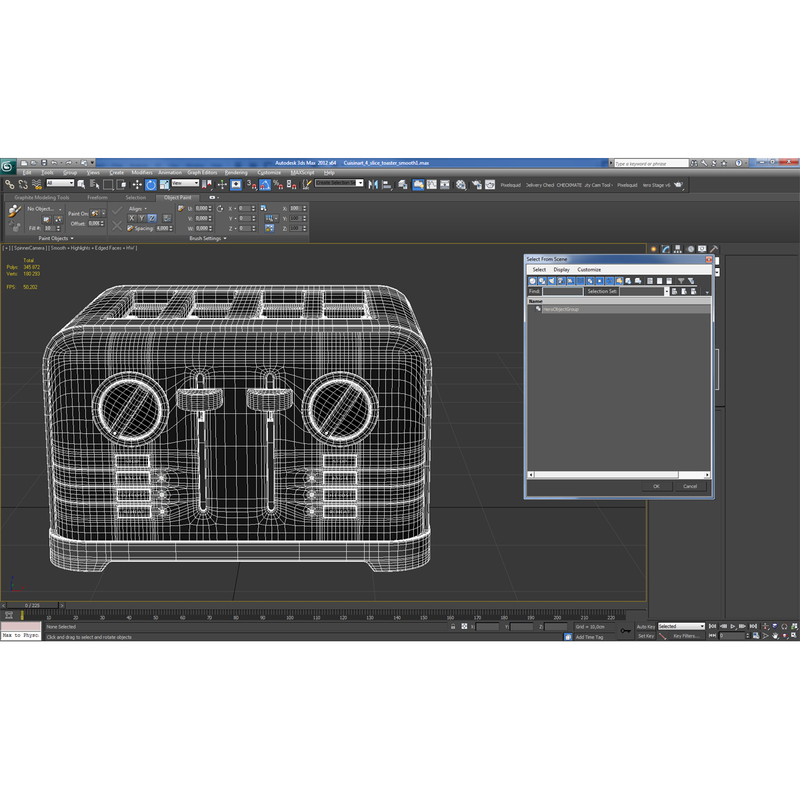
Task: Toggle the Z align axis in Object Paint
Action: point(150,217)
